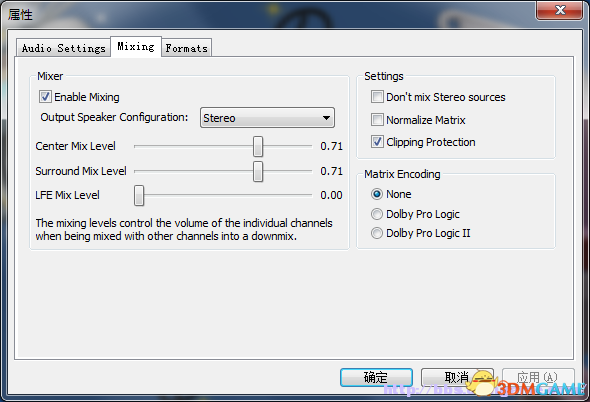Screen dimensions: 590x402
Task: Enable Don't mix Stereo sources option
Action: 377,97
